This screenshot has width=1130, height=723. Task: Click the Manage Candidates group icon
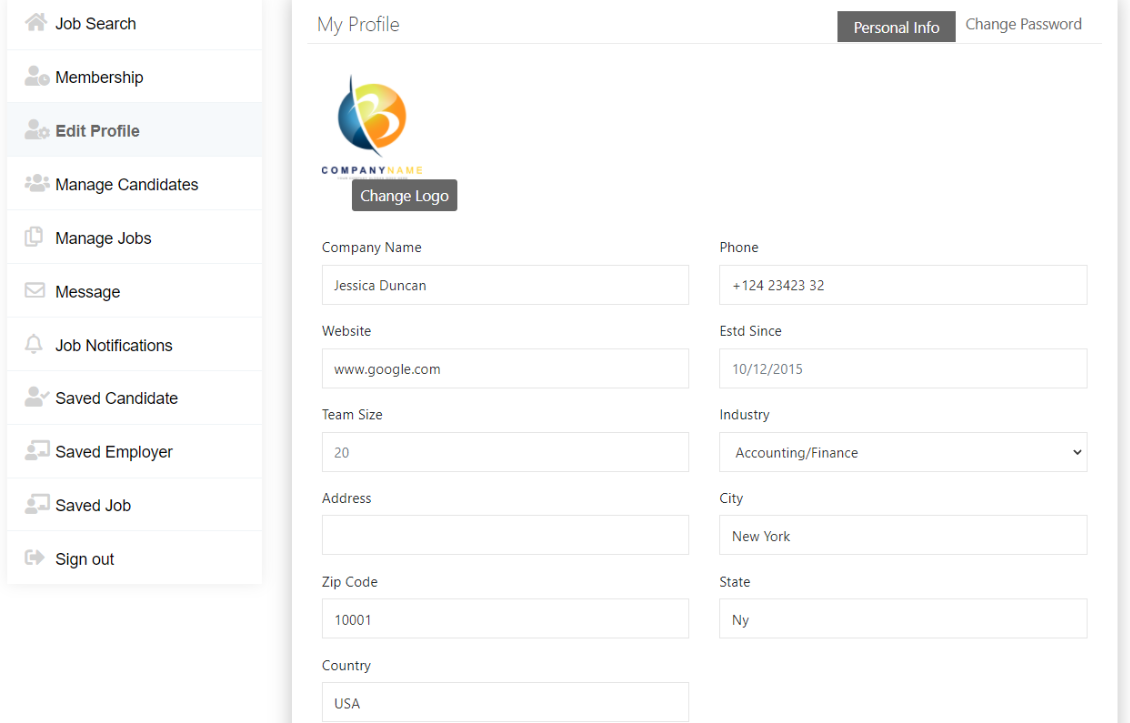pyautogui.click(x=37, y=183)
